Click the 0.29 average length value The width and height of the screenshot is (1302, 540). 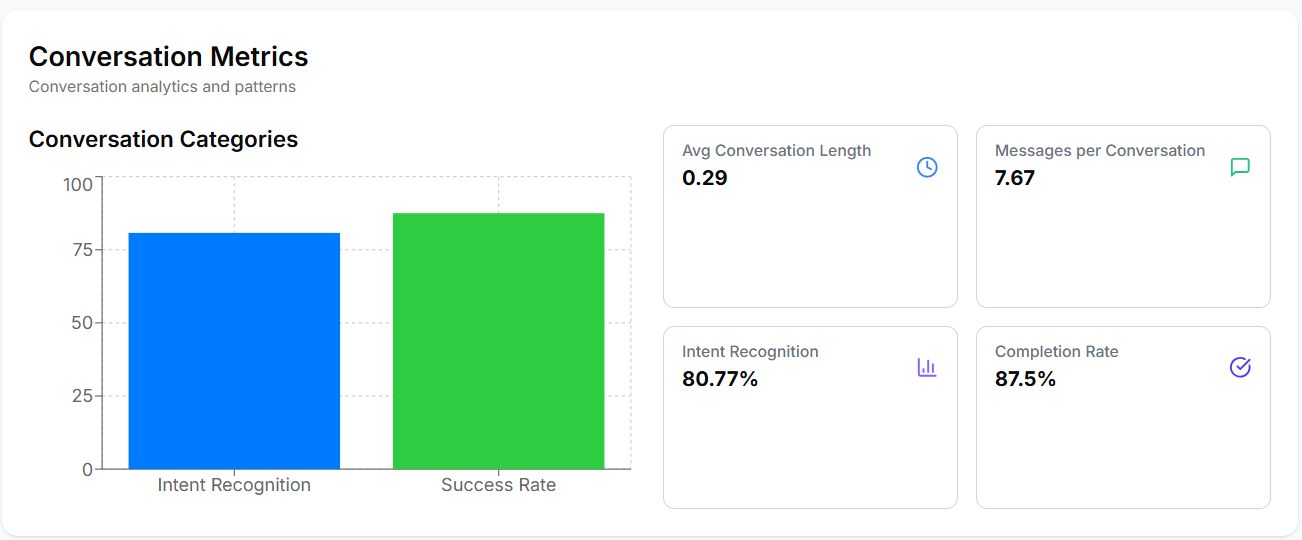tap(705, 178)
